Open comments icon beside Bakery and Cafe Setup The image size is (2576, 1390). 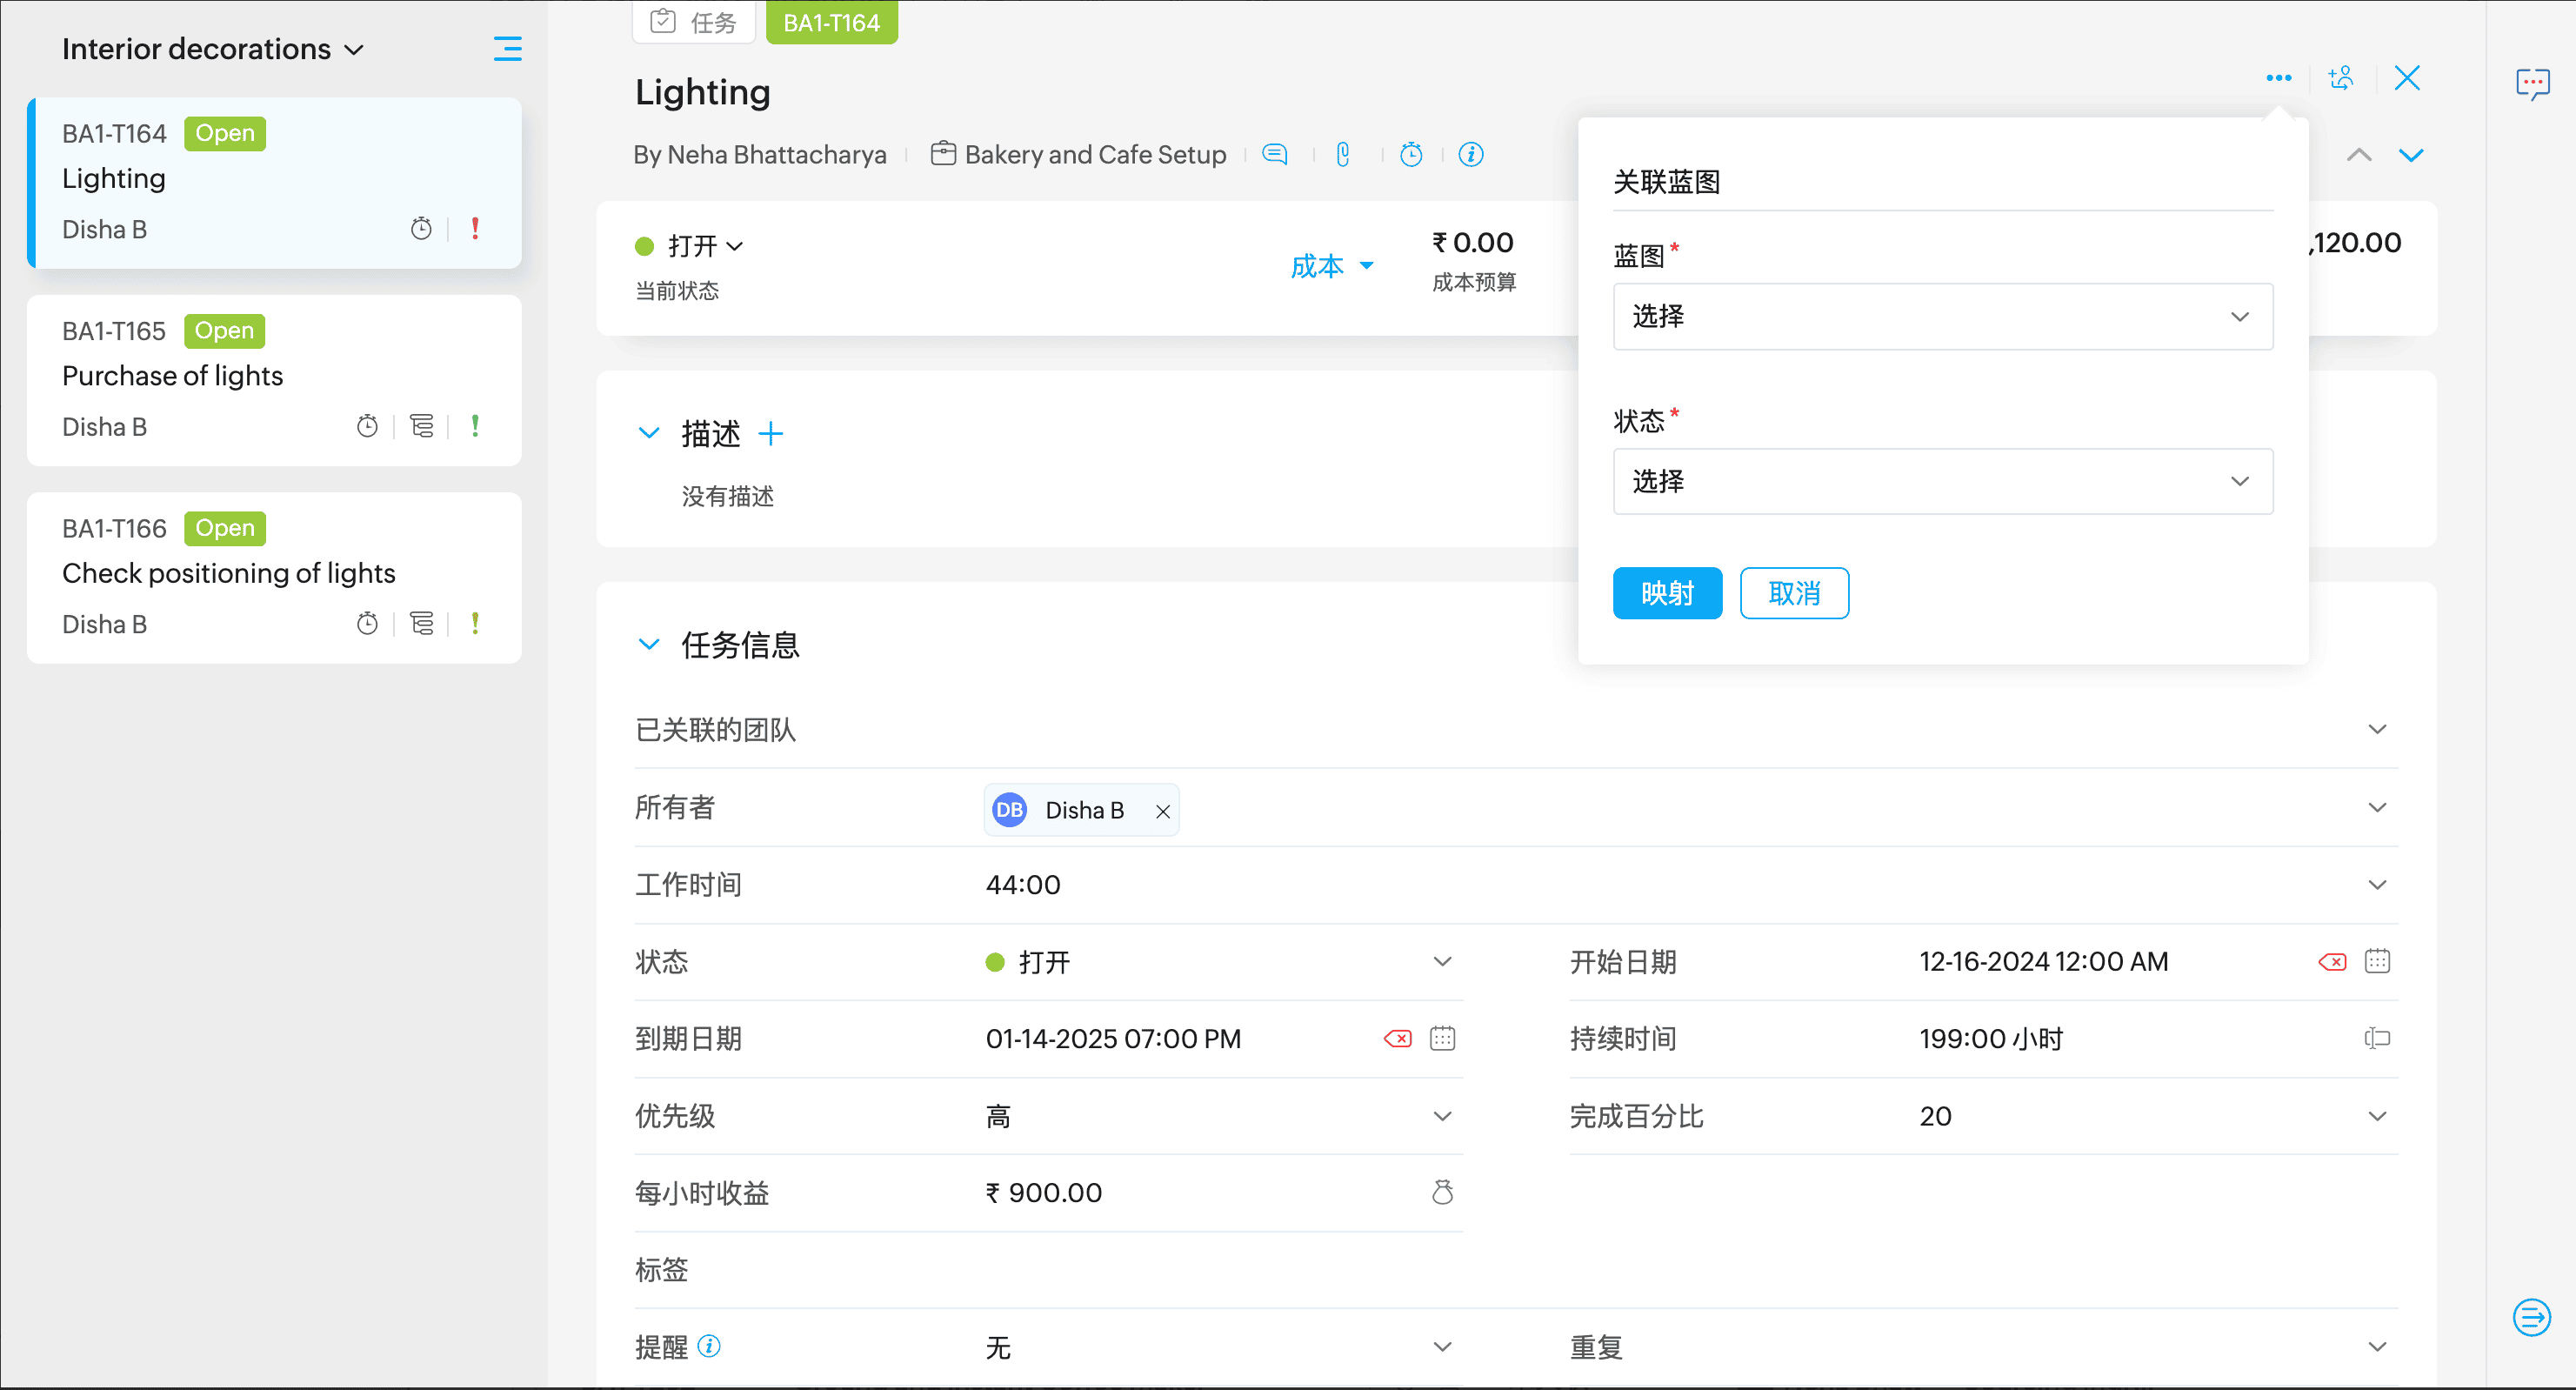[x=1274, y=154]
